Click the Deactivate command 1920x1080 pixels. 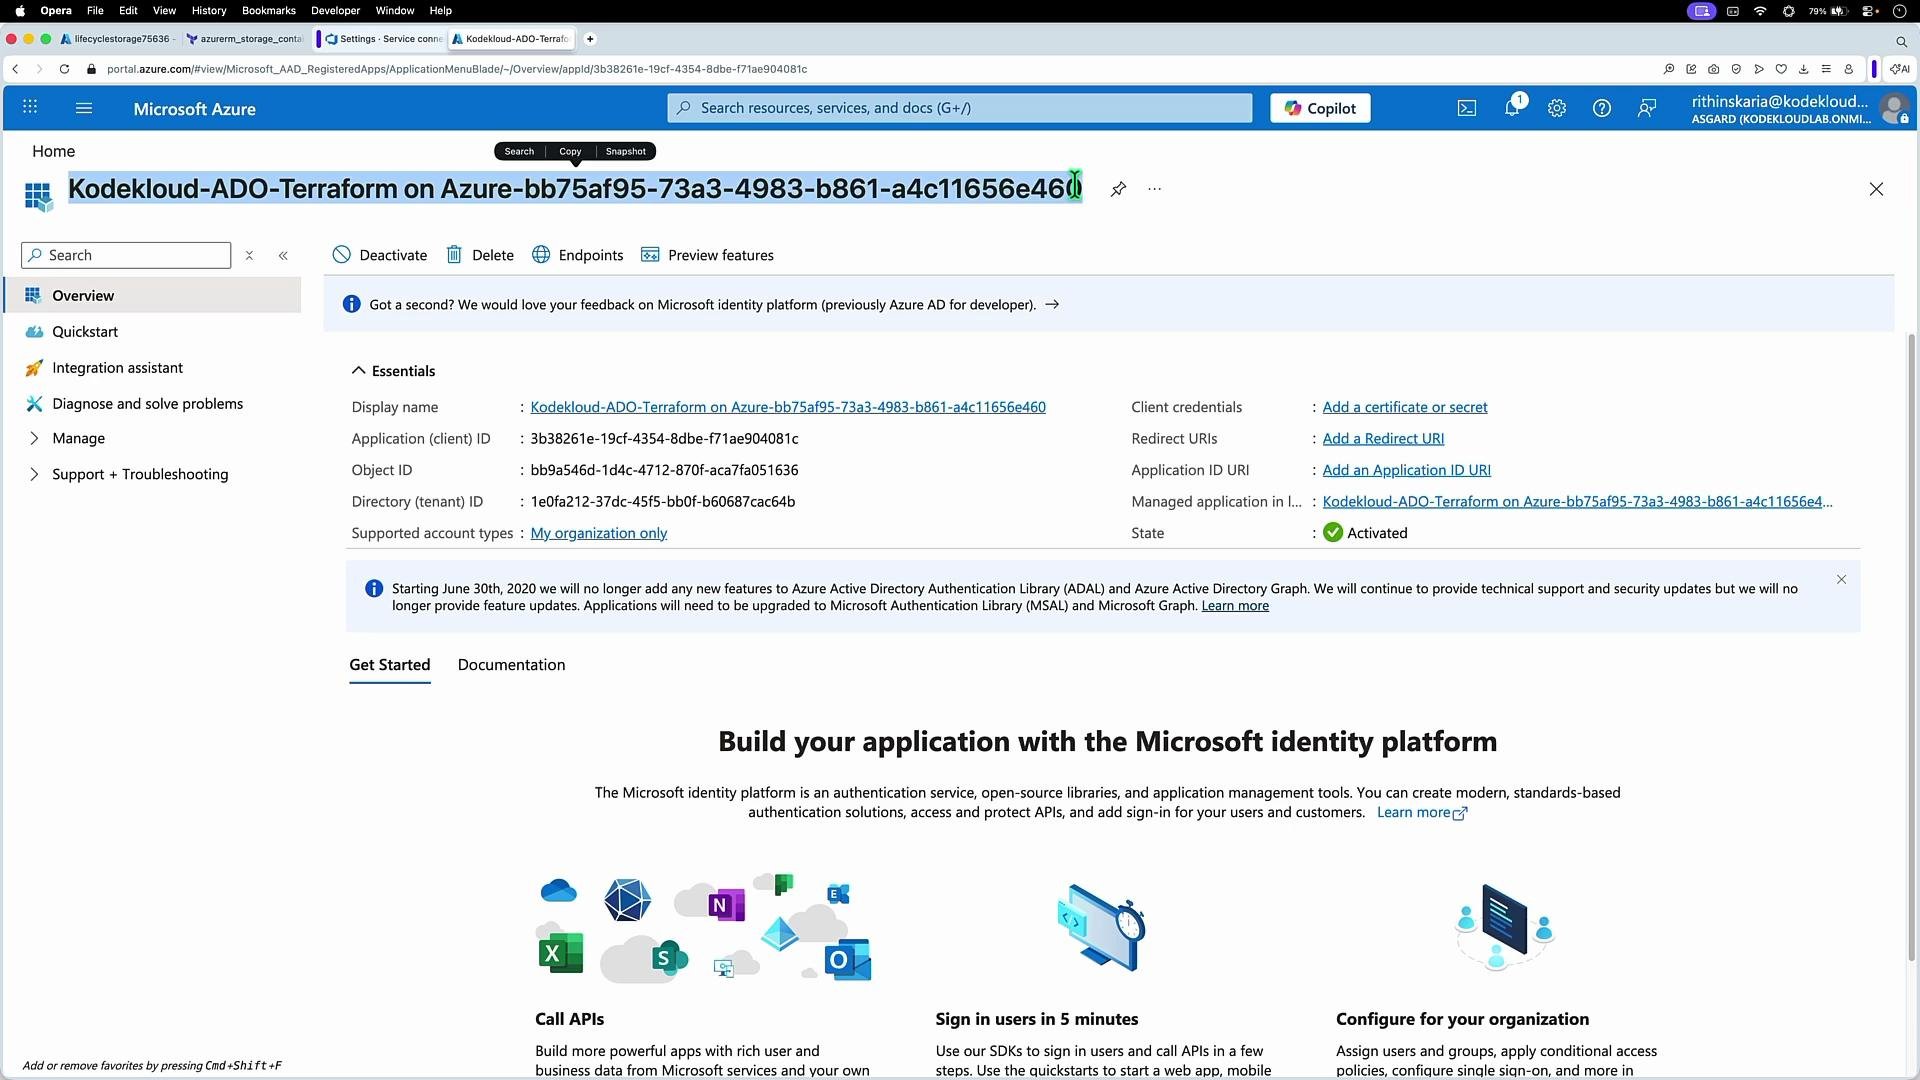(380, 255)
